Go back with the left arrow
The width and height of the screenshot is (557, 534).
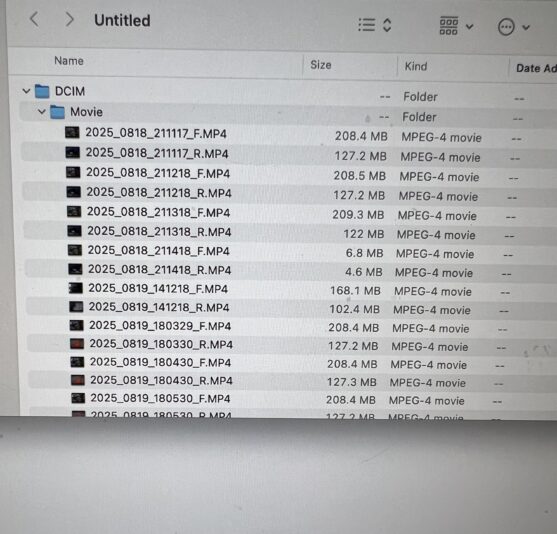pos(34,19)
